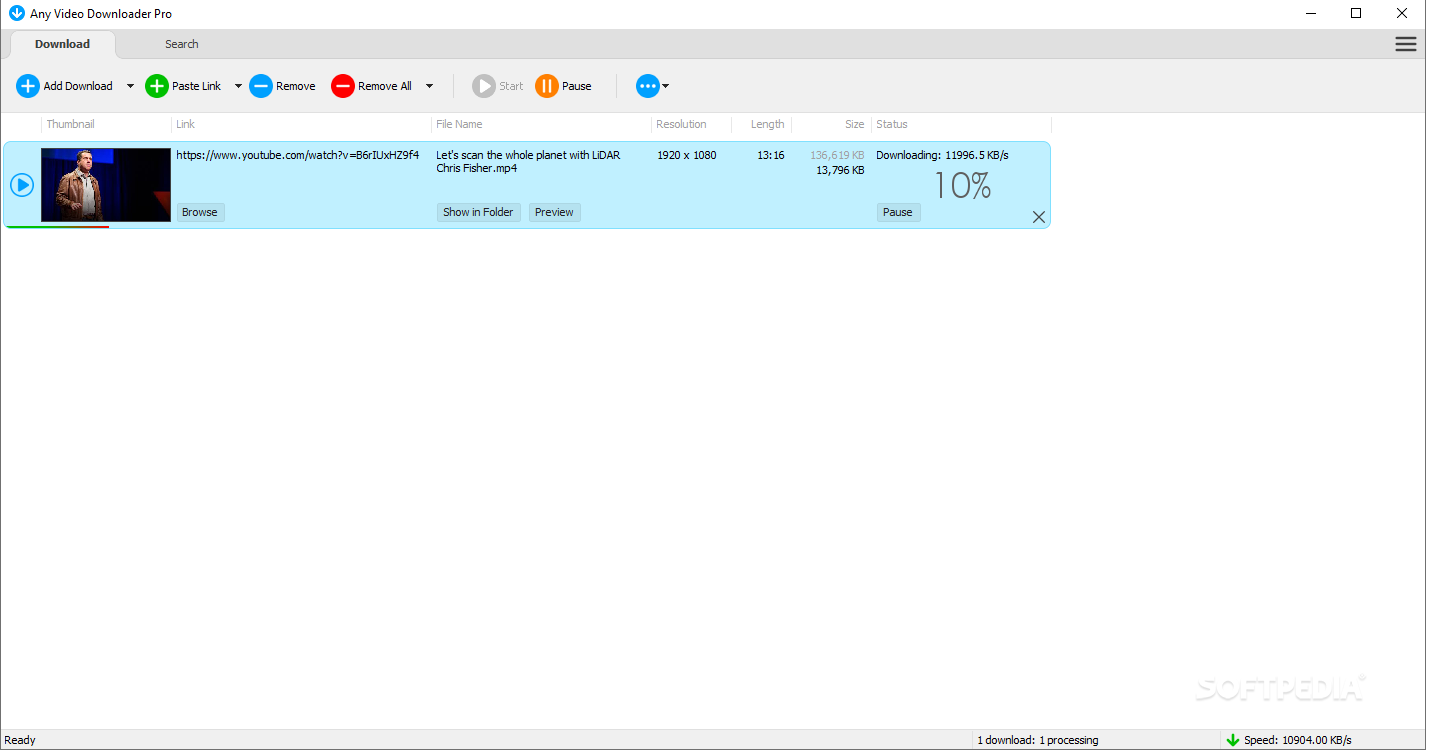Switch to the Search tab
Viewport: 1433px width, 750px height.
tap(181, 44)
